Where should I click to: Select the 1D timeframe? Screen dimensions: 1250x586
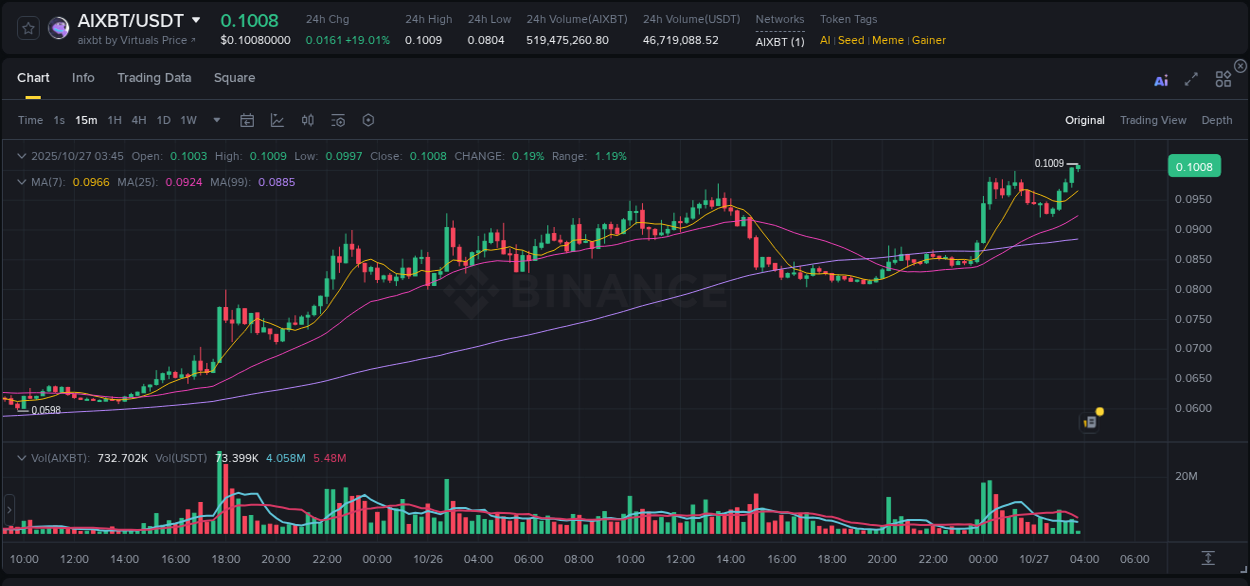[x=162, y=120]
